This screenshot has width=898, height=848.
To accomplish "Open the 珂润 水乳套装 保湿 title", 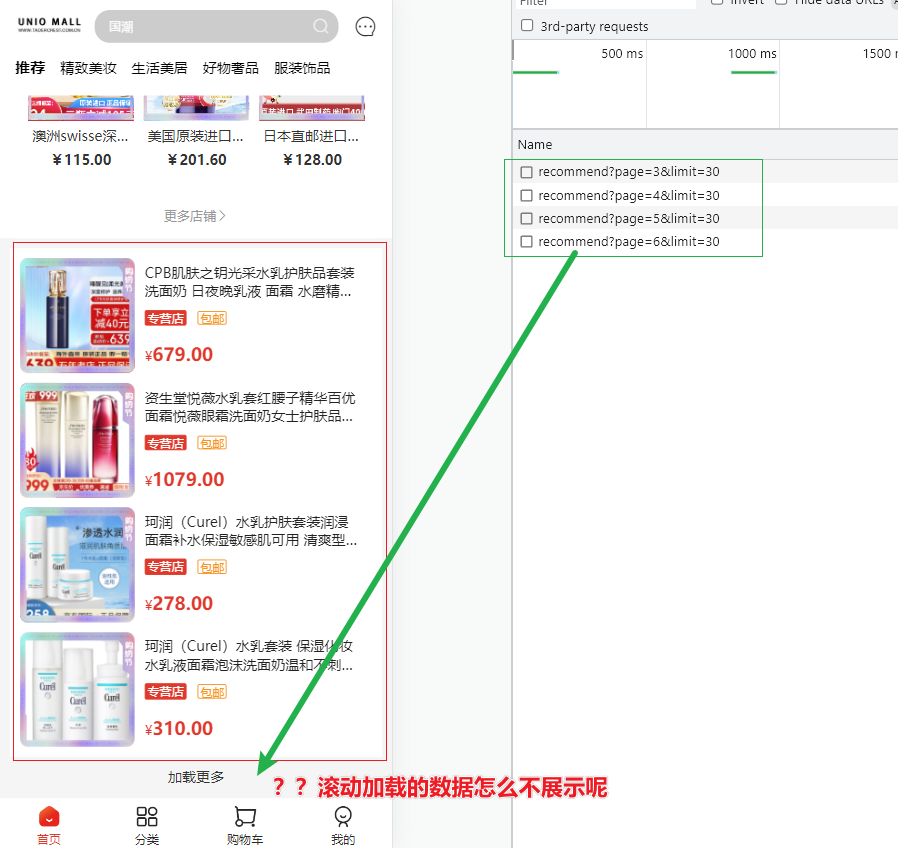I will (x=249, y=656).
